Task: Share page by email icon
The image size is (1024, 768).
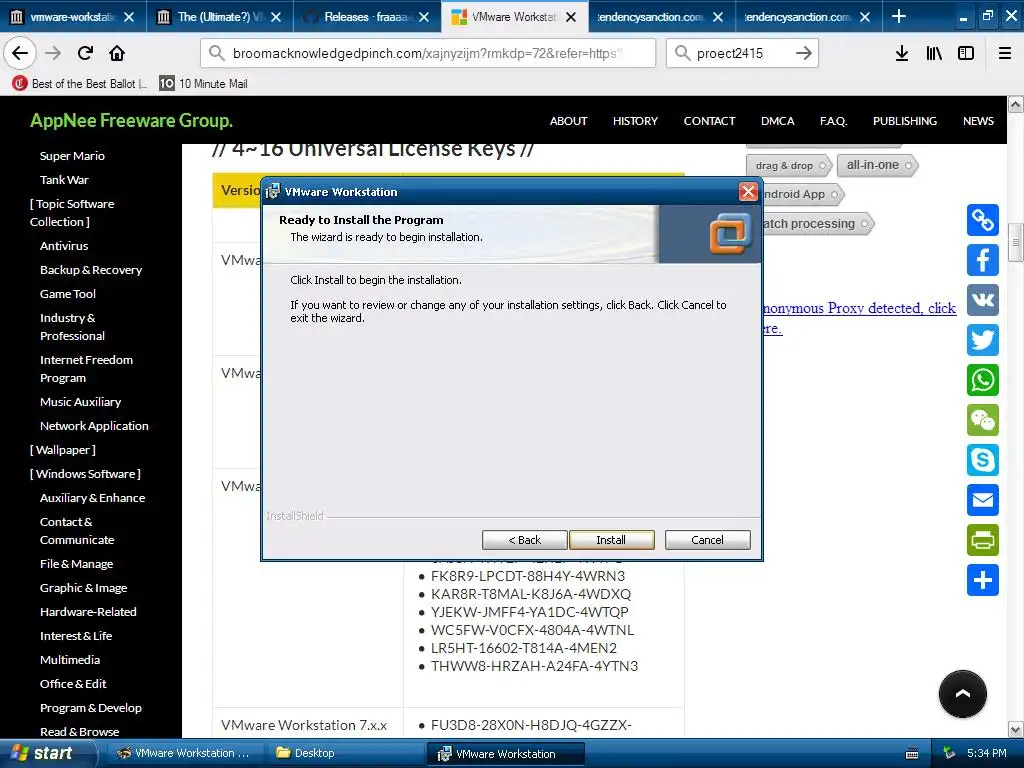Action: [x=983, y=500]
